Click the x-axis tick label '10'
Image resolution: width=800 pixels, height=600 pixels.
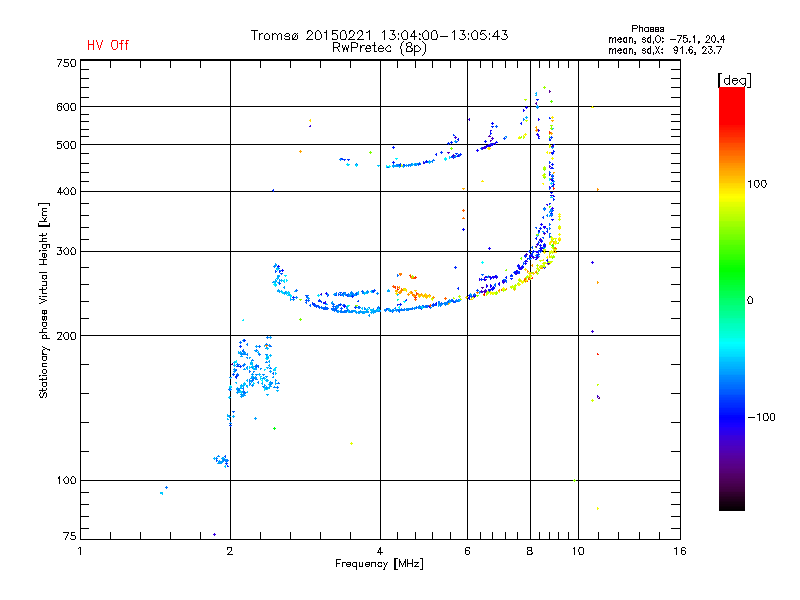pos(578,551)
